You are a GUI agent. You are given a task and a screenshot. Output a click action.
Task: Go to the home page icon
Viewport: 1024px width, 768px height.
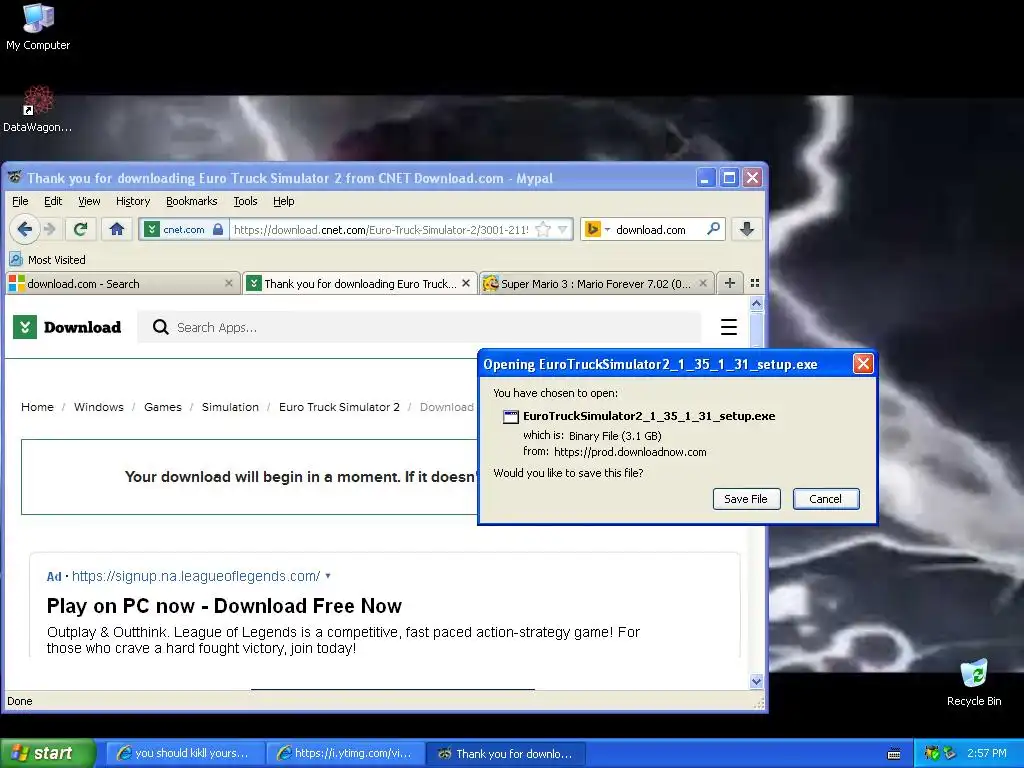(117, 229)
